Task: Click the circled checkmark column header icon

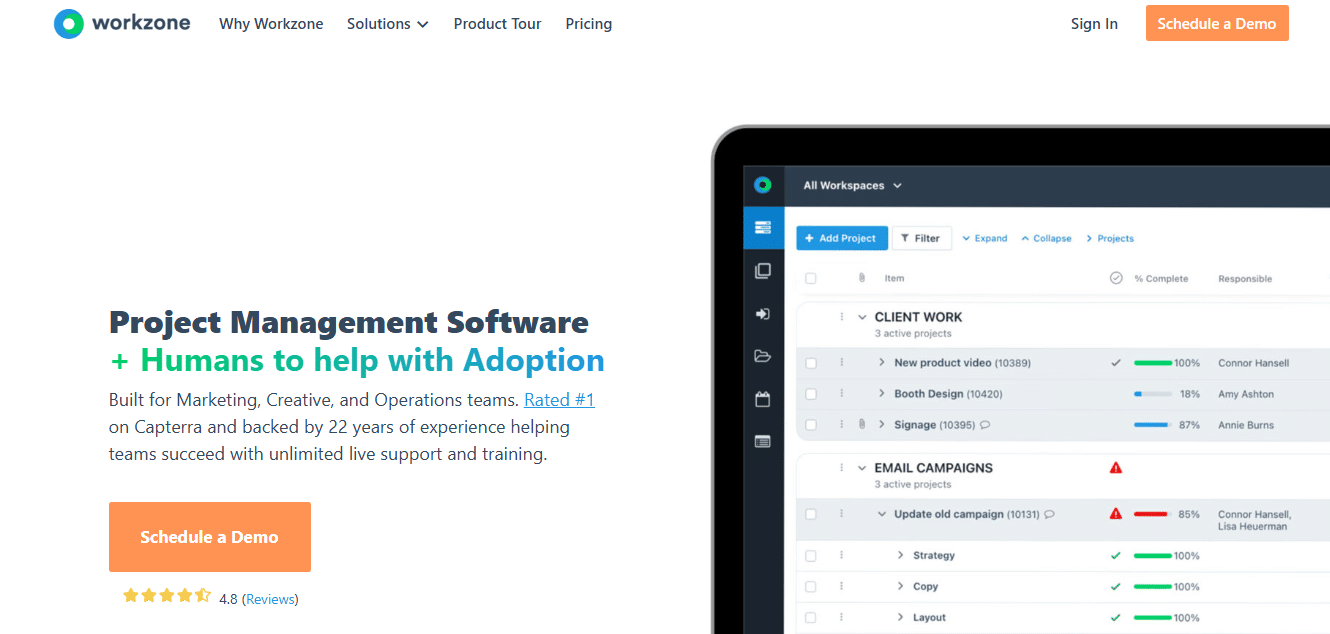Action: click(x=1116, y=278)
